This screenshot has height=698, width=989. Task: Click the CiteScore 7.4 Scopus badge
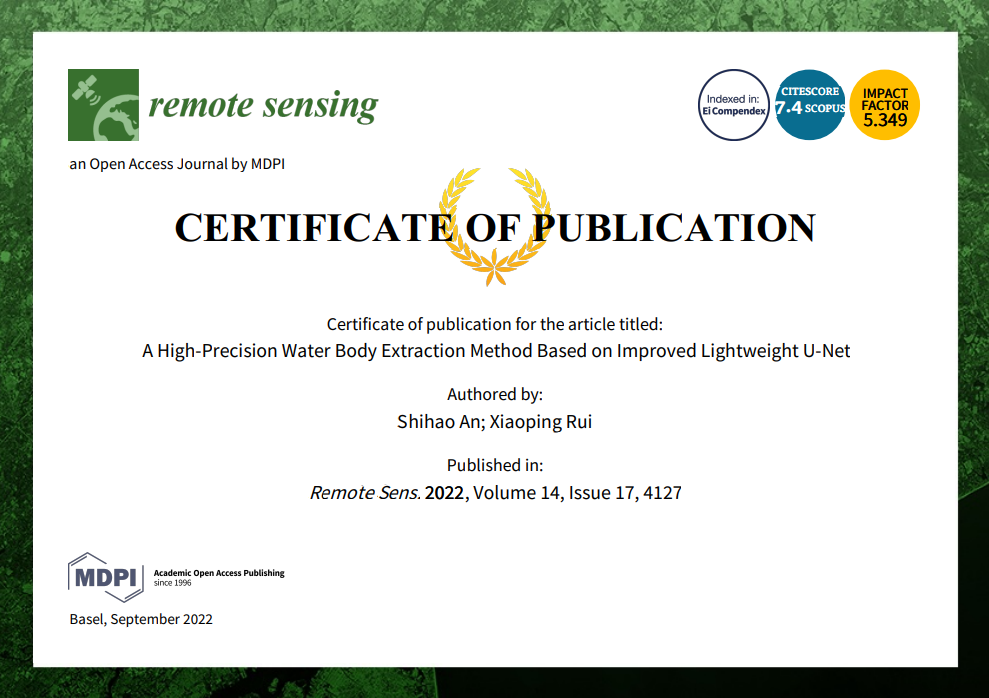(810, 105)
